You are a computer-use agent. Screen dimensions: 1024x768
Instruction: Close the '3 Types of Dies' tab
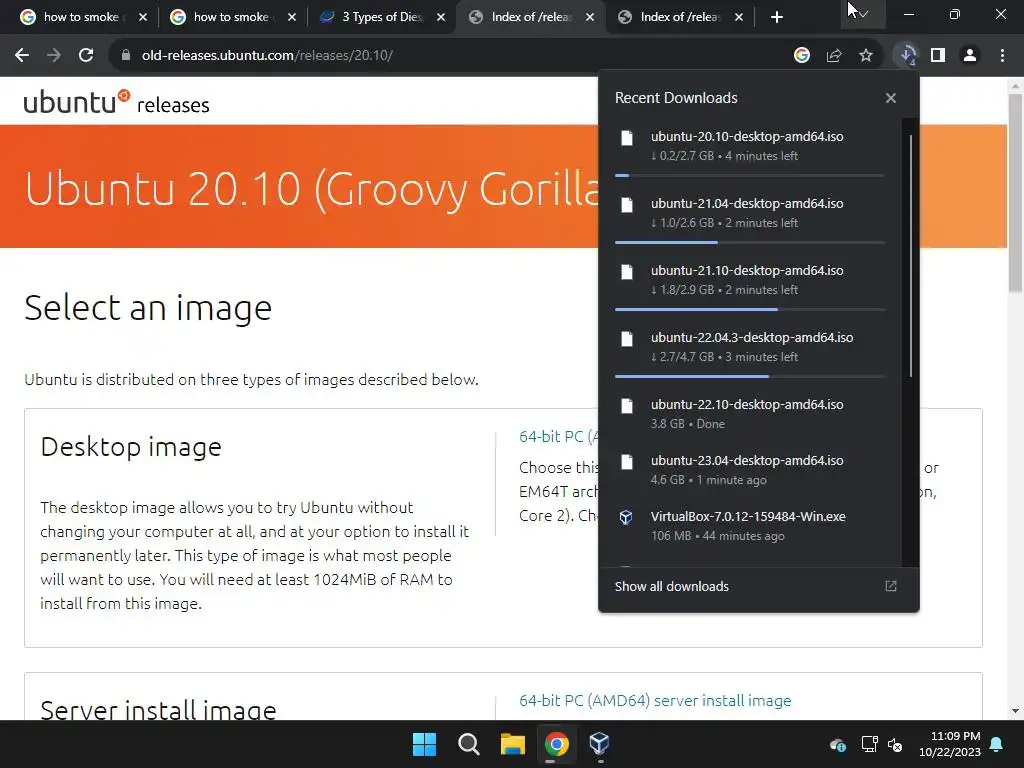[441, 17]
